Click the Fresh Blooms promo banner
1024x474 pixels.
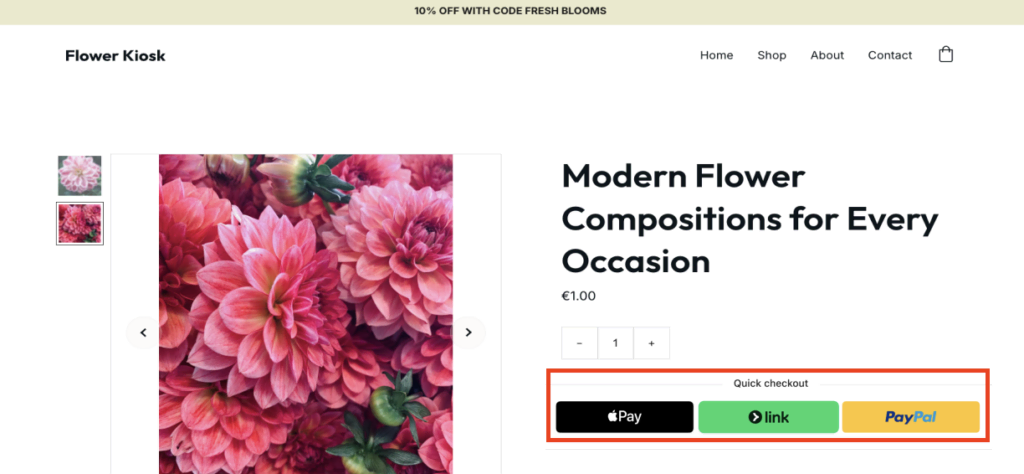511,11
